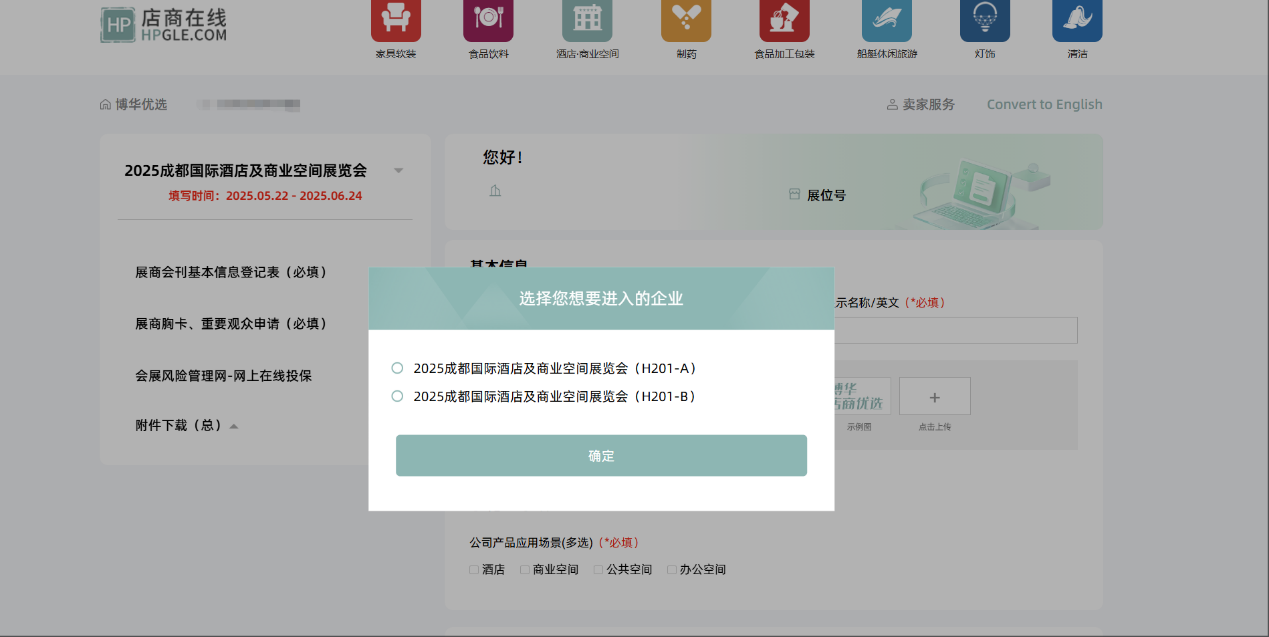Open the 食品加工包装 mixer icon
This screenshot has height=637, width=1269.
(x=784, y=20)
